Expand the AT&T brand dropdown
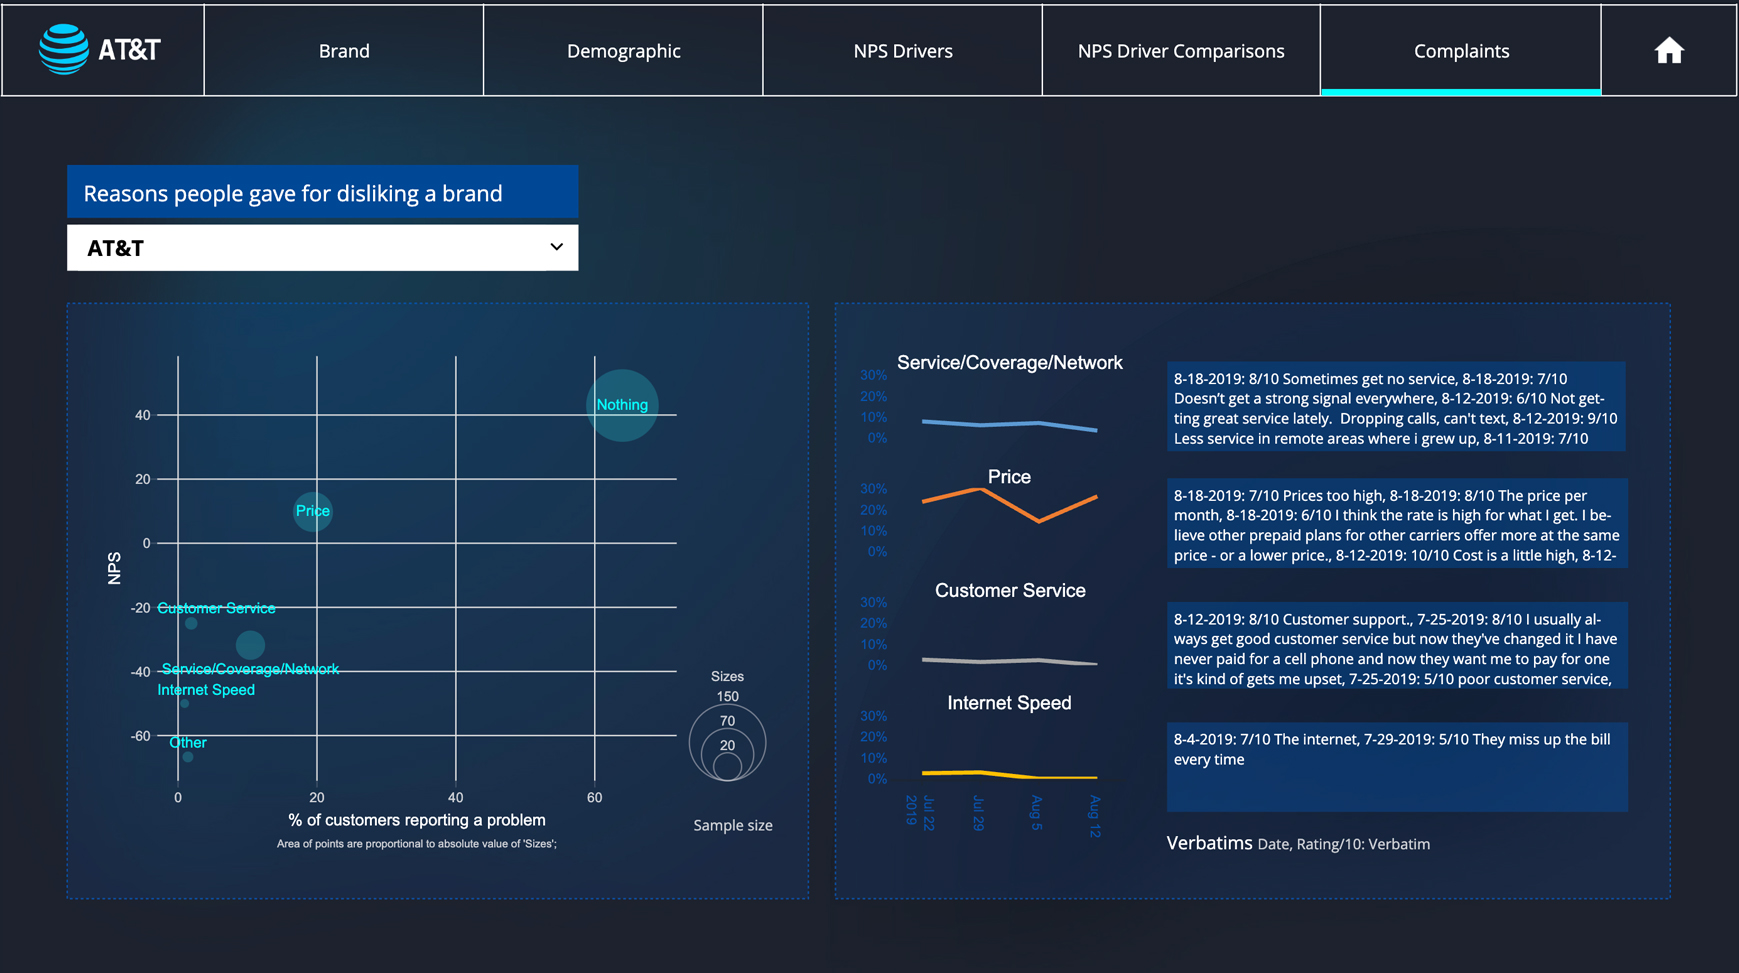Image resolution: width=1739 pixels, height=973 pixels. coord(322,247)
